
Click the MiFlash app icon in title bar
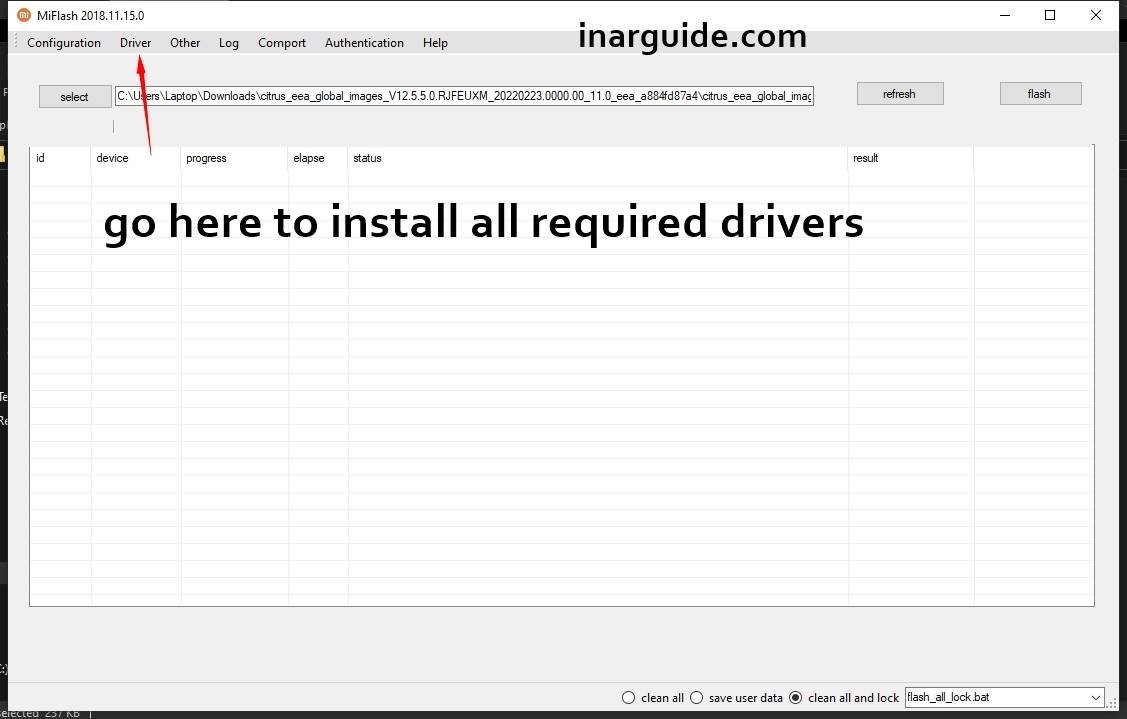[x=24, y=15]
